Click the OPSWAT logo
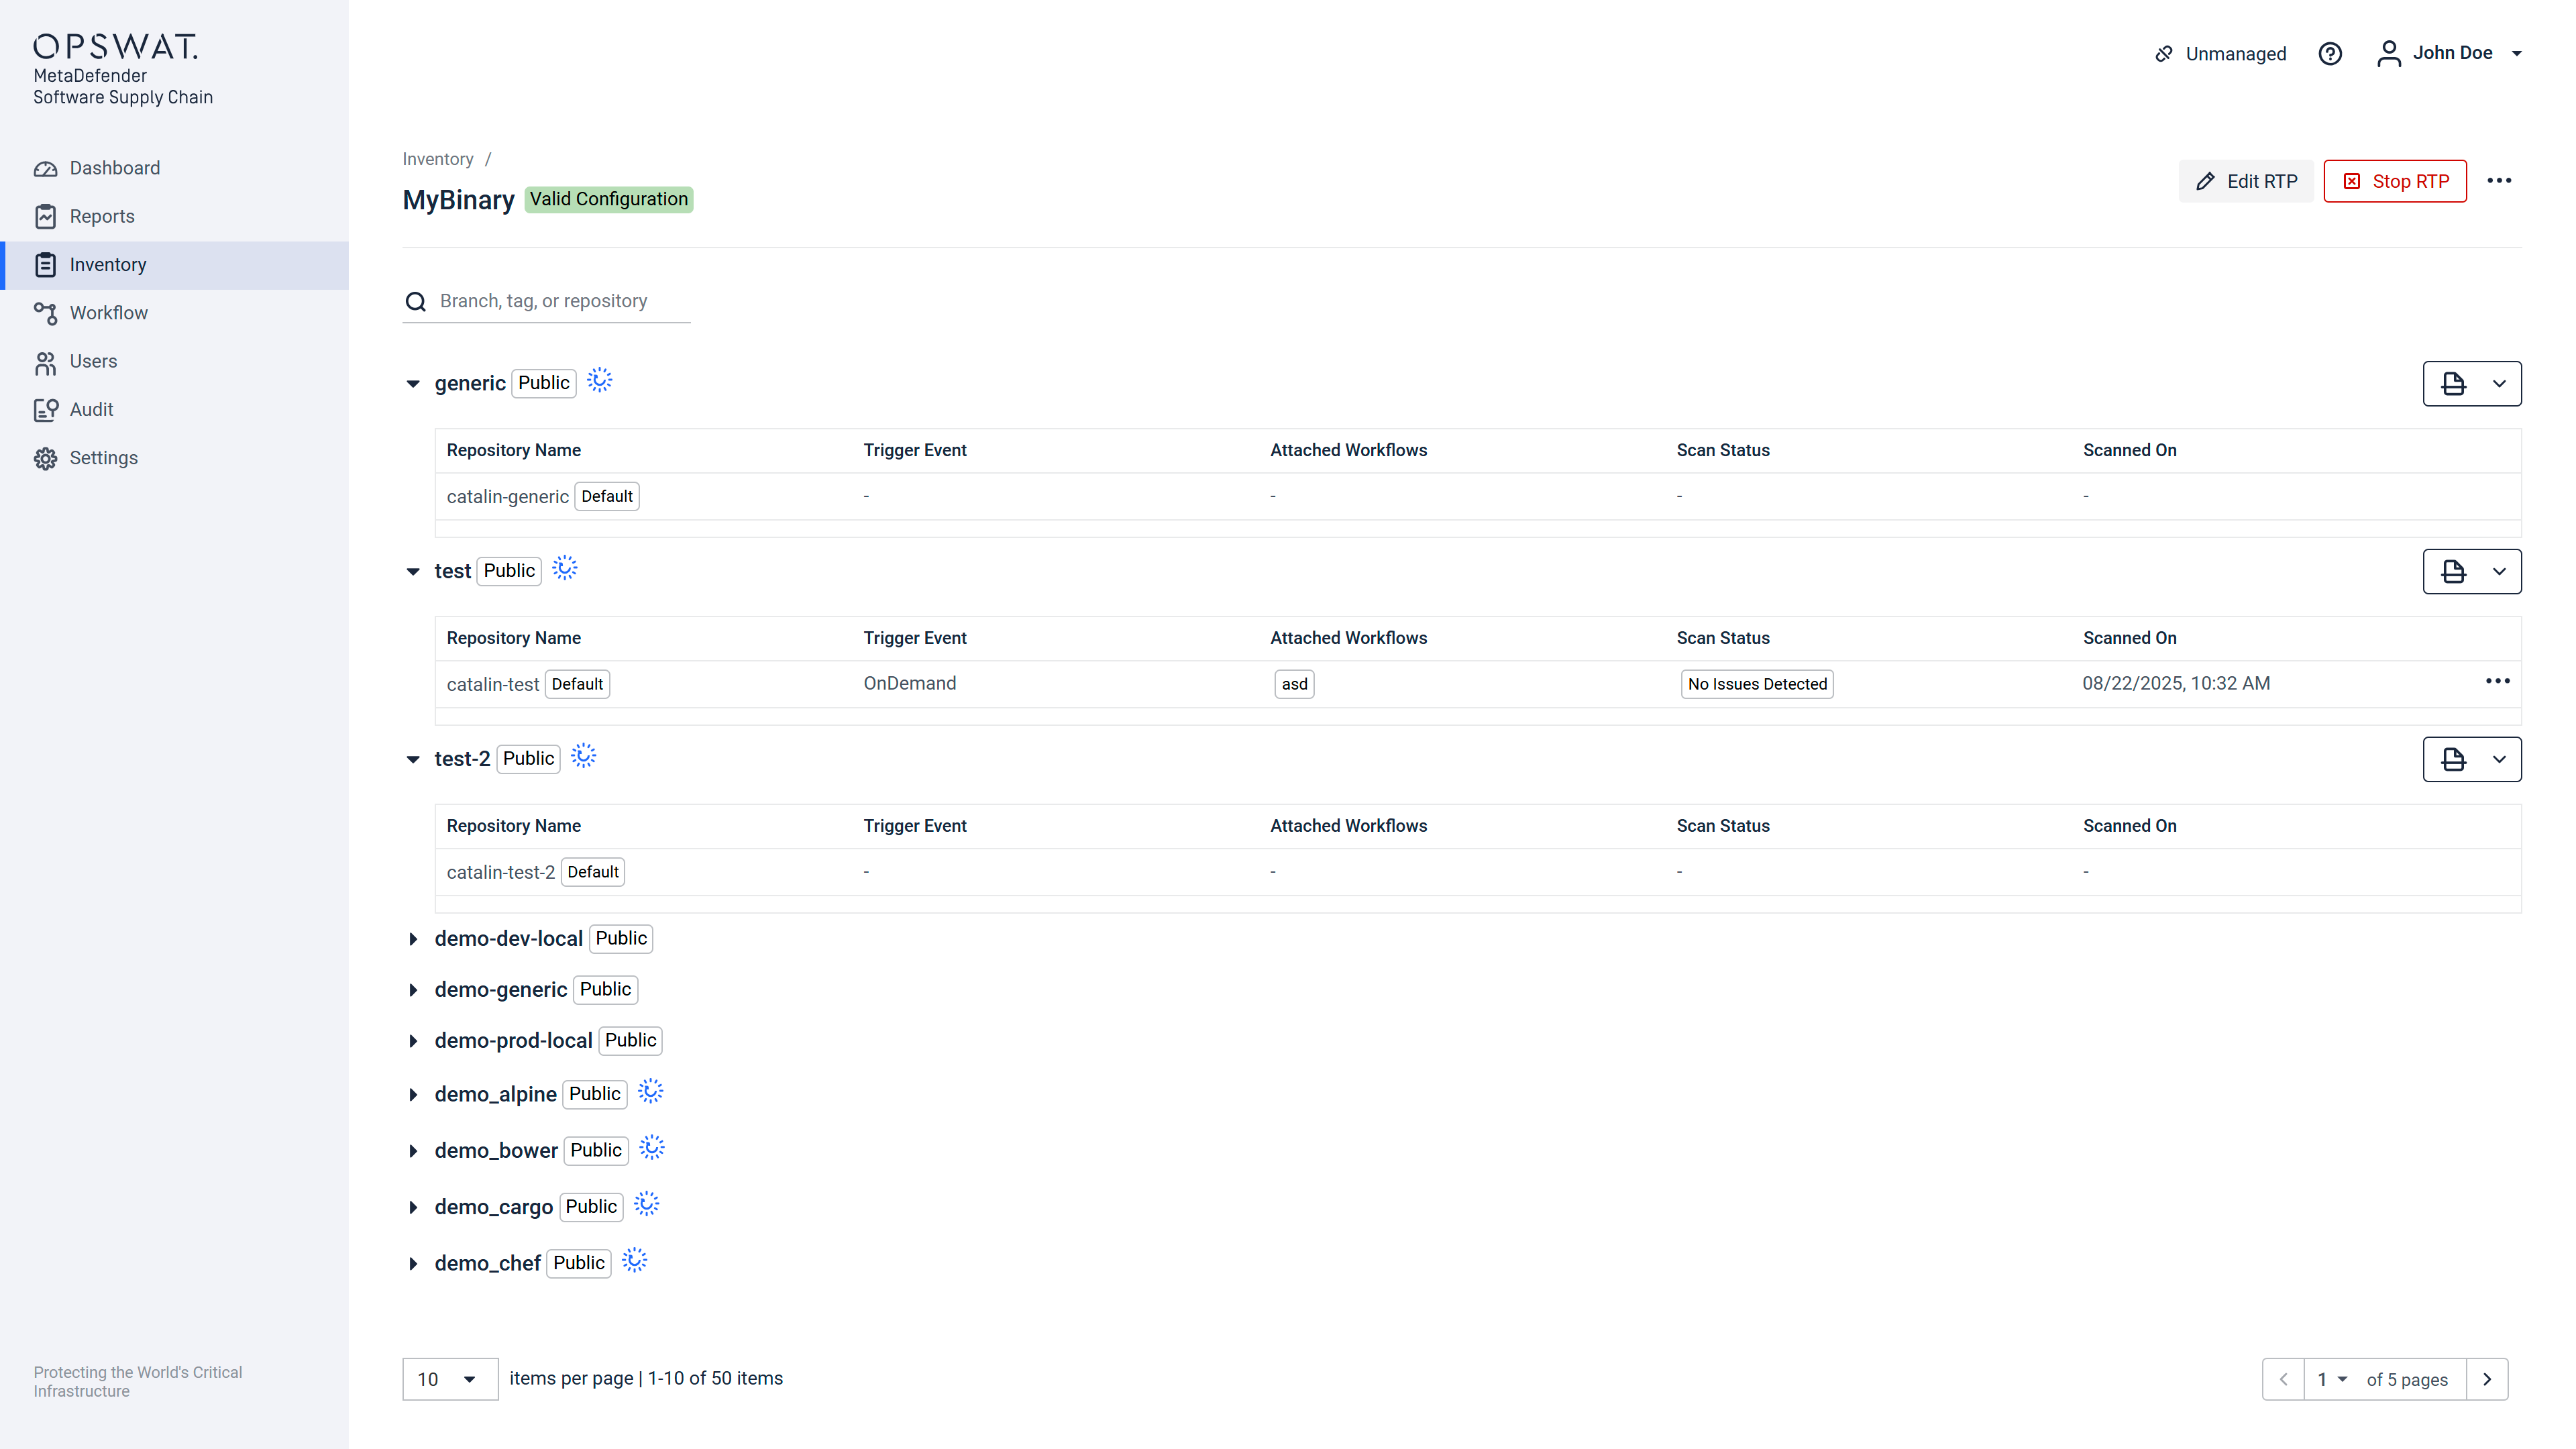The width and height of the screenshot is (2576, 1449). tap(116, 46)
